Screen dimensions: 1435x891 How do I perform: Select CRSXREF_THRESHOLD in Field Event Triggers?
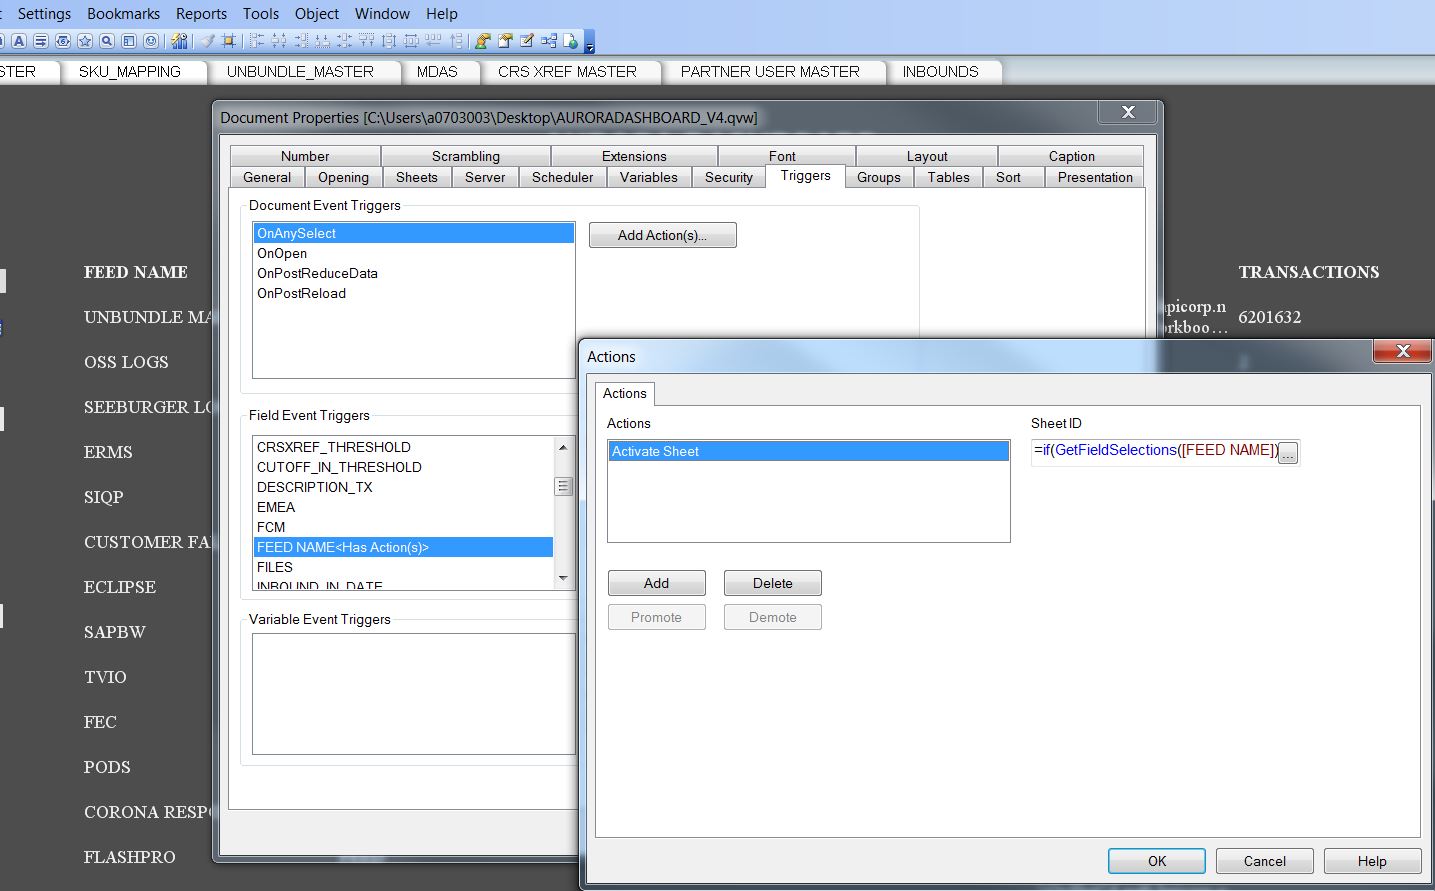click(x=404, y=447)
